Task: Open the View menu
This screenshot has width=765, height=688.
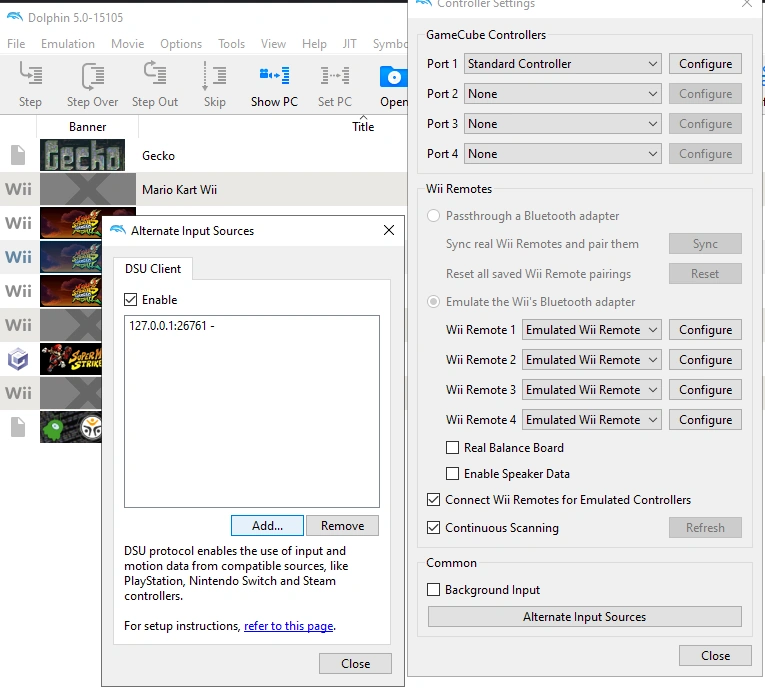Action: coord(273,43)
